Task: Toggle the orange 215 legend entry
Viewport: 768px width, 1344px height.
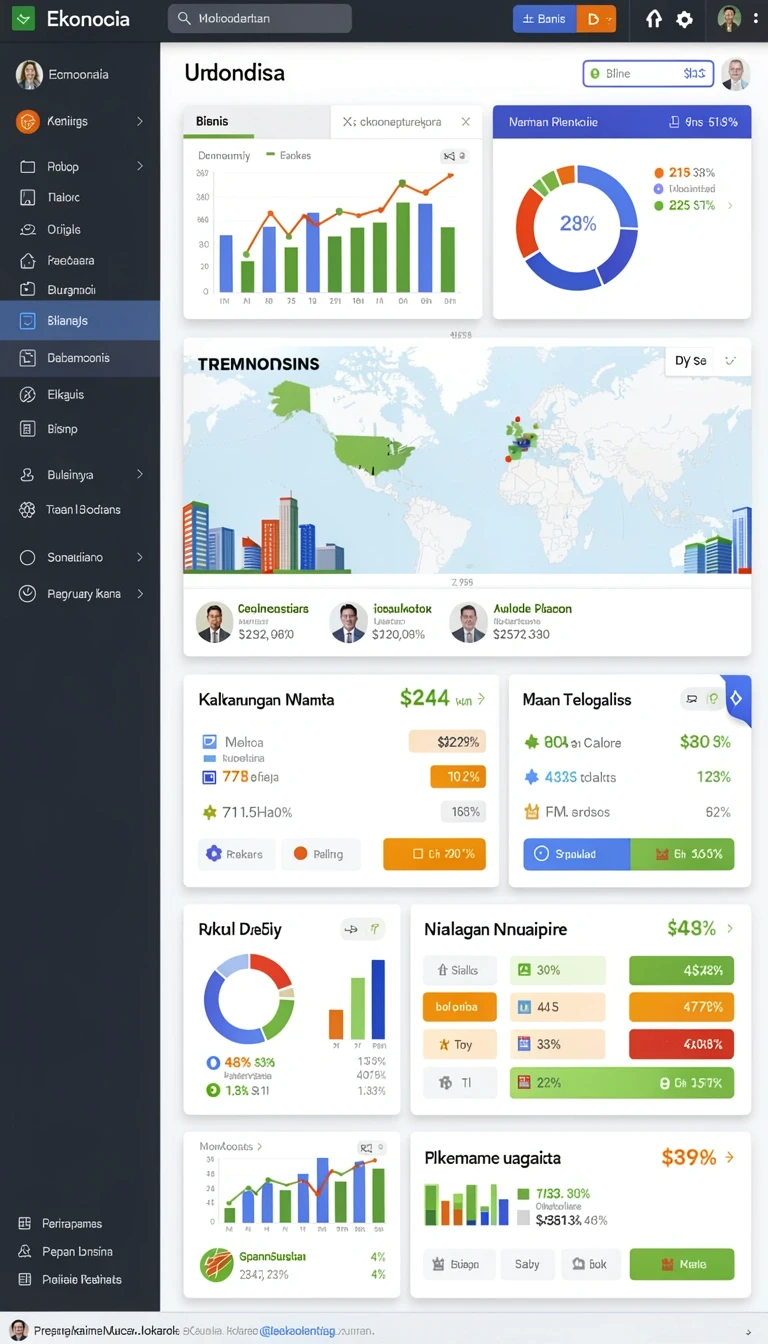Action: point(685,172)
